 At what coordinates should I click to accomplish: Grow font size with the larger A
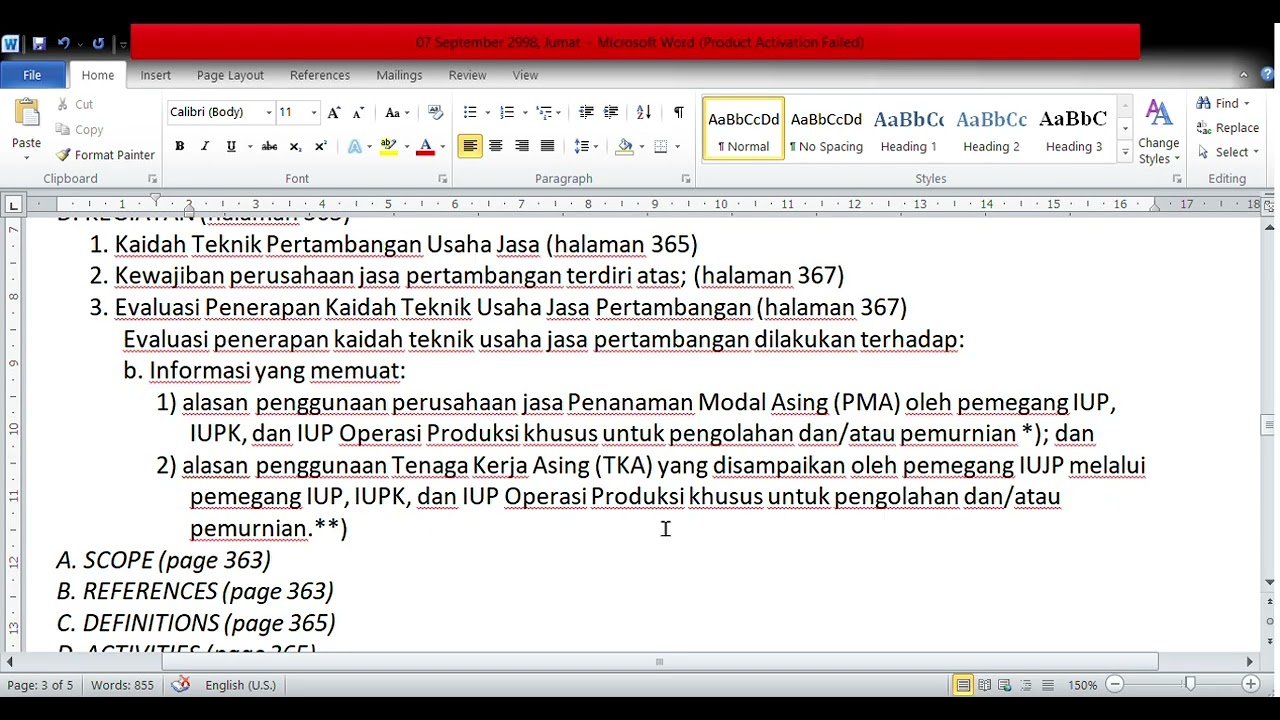click(334, 112)
